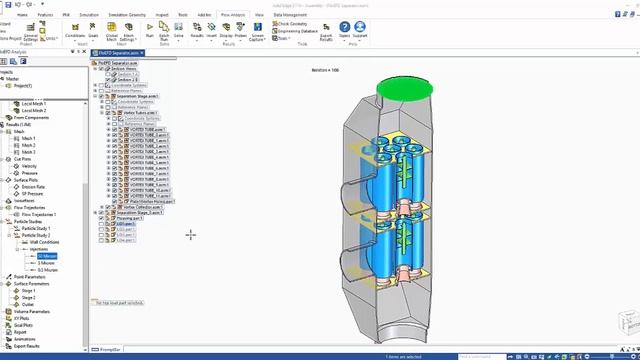Adjust the zoom slider in status bar
The height and width of the screenshot is (360, 640).
[x=611, y=357]
